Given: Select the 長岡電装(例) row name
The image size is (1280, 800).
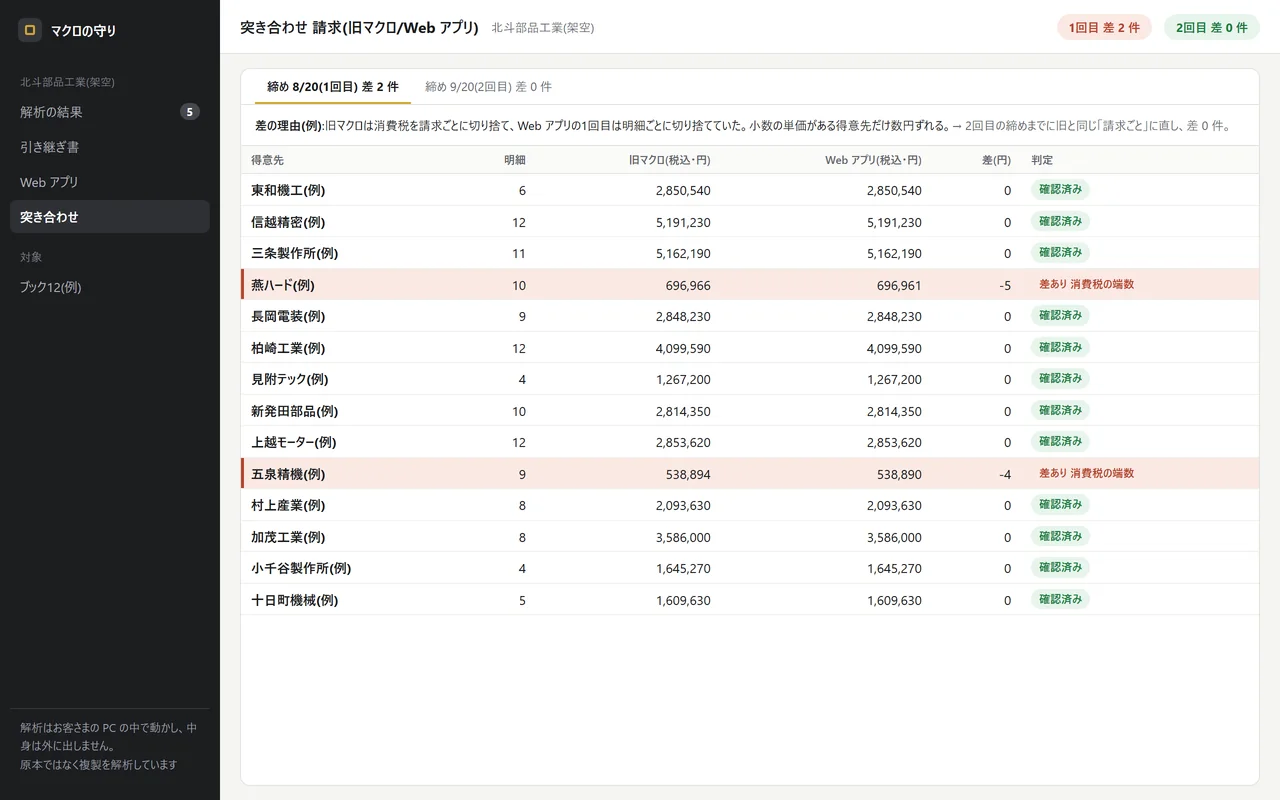Looking at the screenshot, I should (x=288, y=316).
